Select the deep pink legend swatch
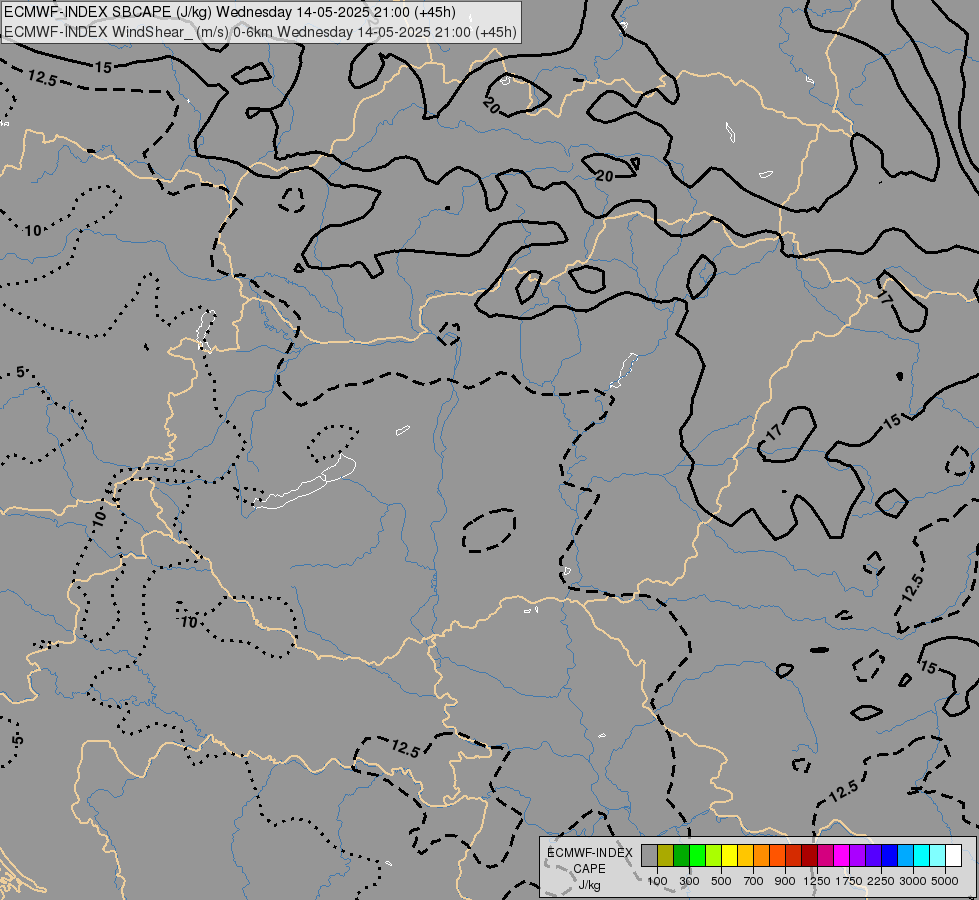The height and width of the screenshot is (900, 979). point(825,855)
